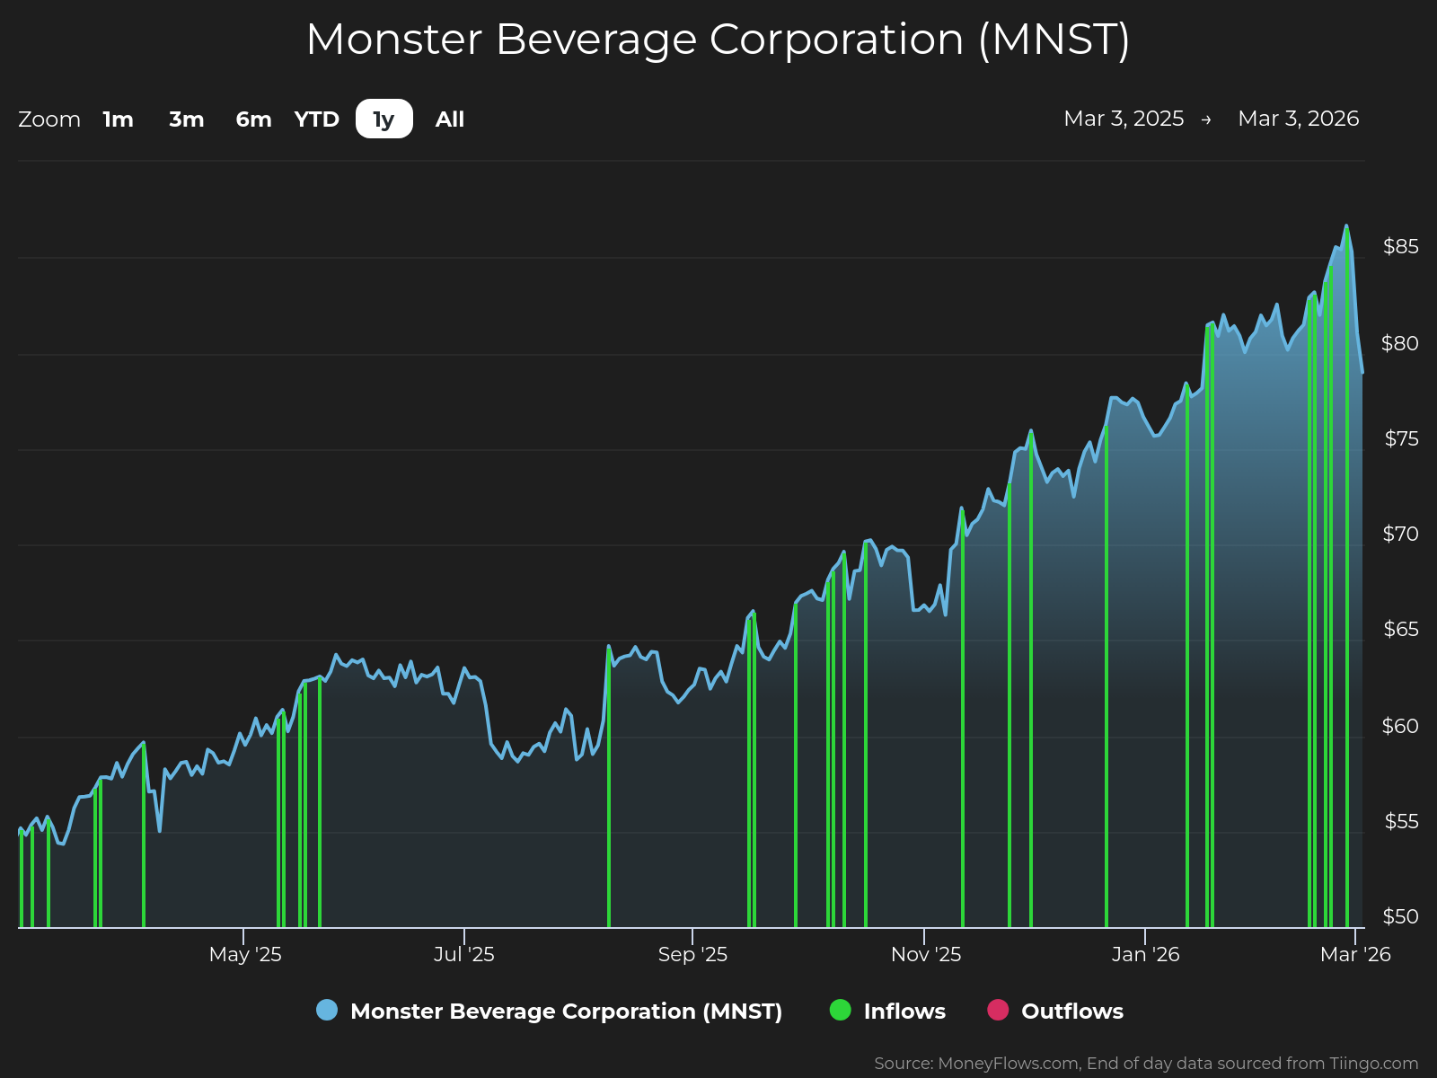Click the $85 price axis label
1437x1078 pixels.
[1400, 246]
